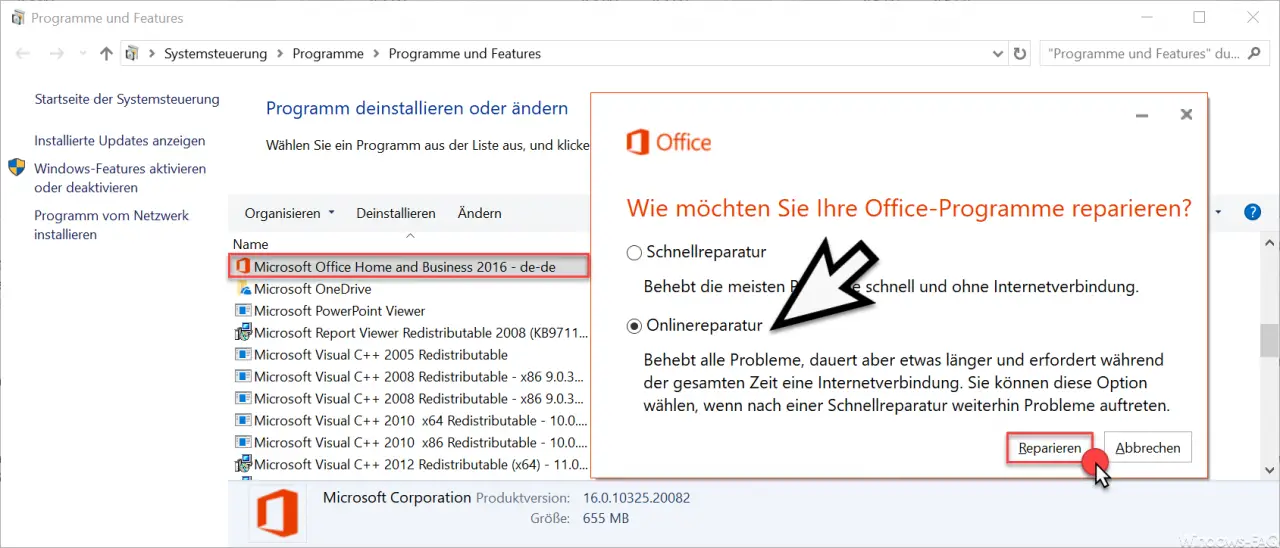Minimize the Programme und Features window
This screenshot has width=1280, height=548.
coord(1145,18)
